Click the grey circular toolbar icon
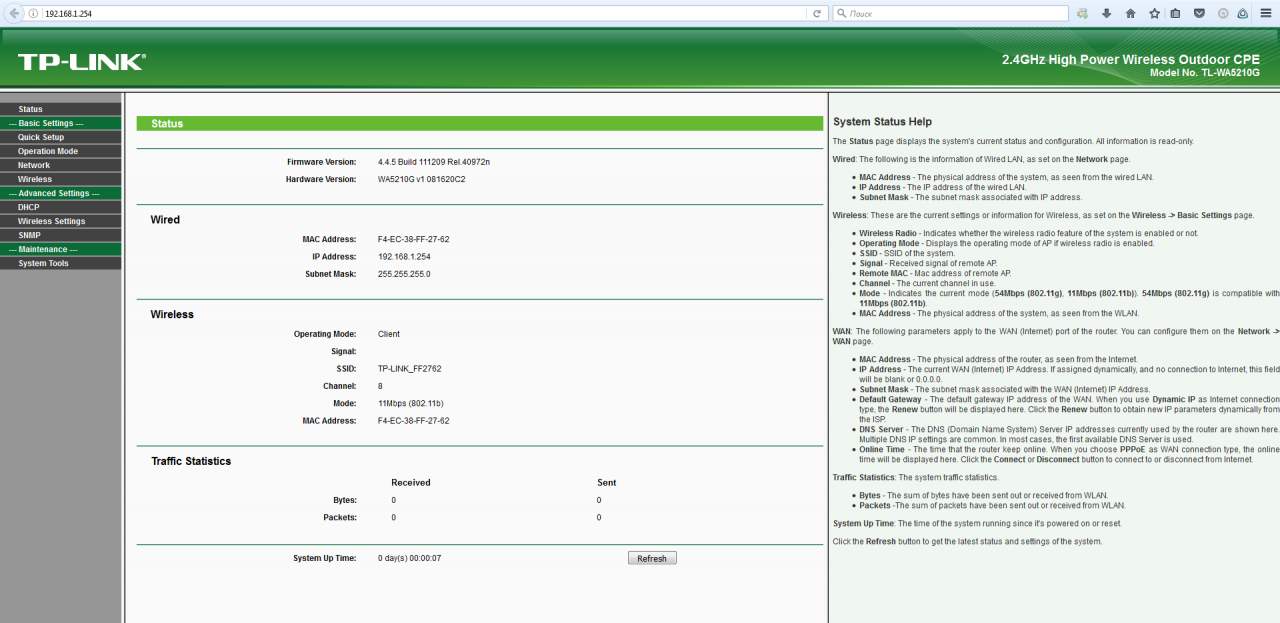This screenshot has width=1280, height=623. coord(1222,13)
